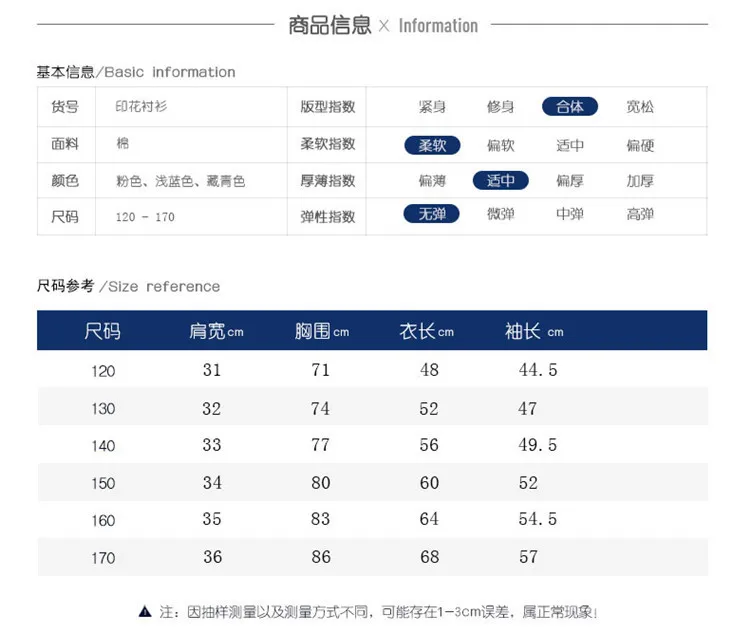The image size is (750, 633).
Task: Click the 微弹 elasticity option
Action: pyautogui.click(x=500, y=214)
